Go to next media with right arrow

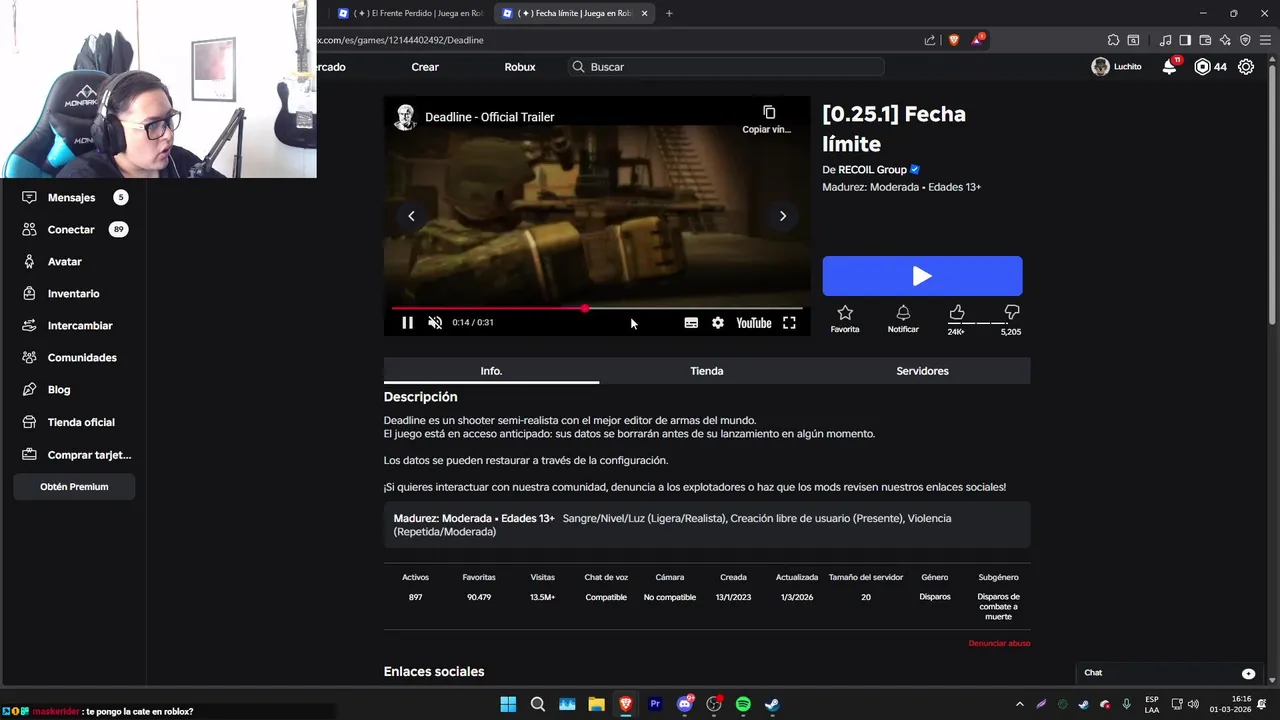783,216
